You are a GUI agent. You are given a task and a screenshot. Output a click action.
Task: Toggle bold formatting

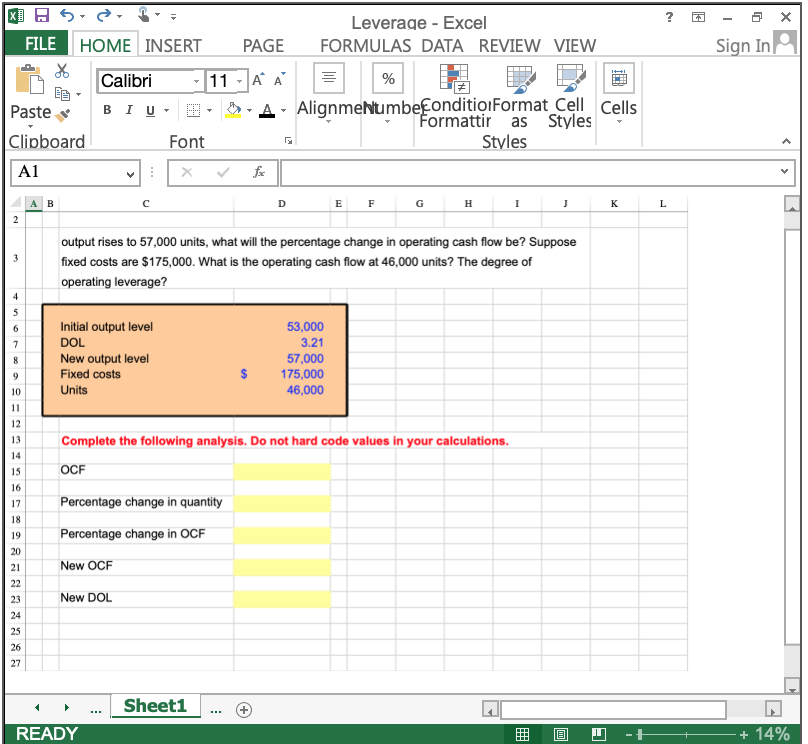(107, 110)
